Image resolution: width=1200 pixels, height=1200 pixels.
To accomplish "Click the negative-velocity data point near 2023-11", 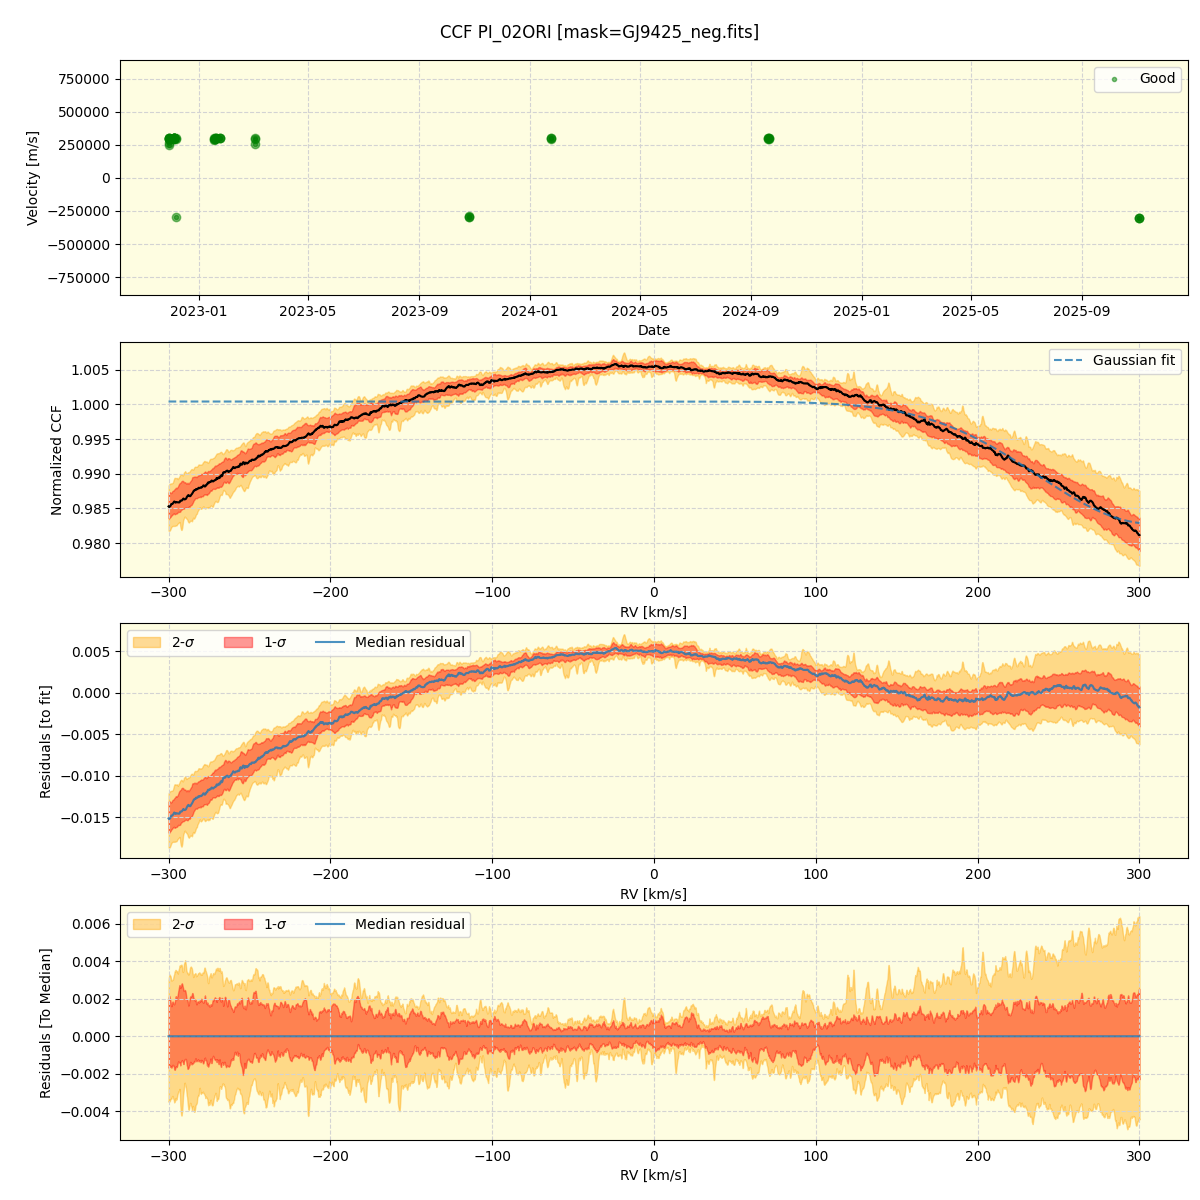I will pos(469,217).
